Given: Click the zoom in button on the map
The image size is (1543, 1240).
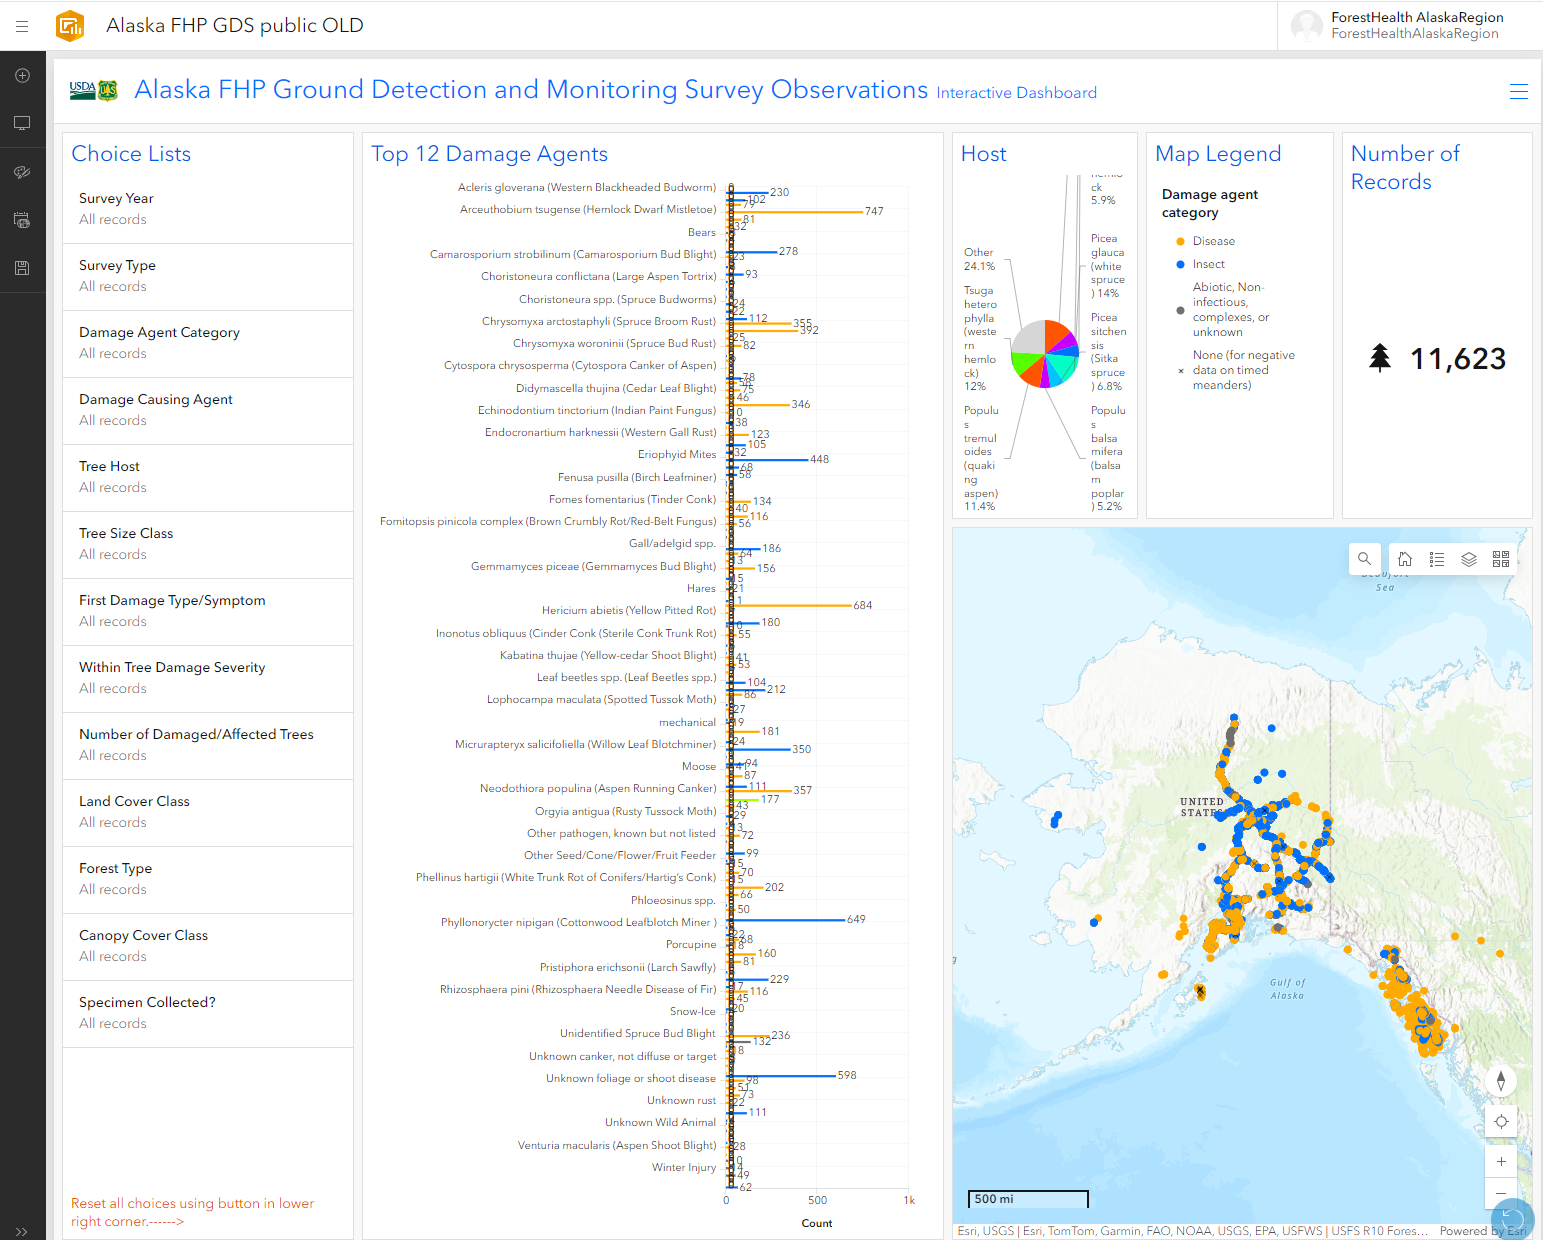Looking at the screenshot, I should click(x=1501, y=1160).
